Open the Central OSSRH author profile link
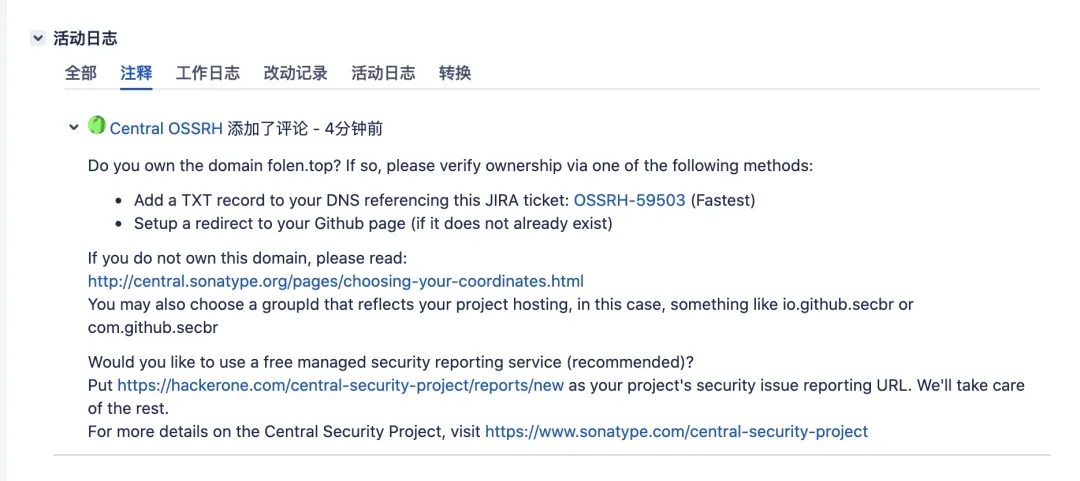This screenshot has width=1080, height=481. point(166,128)
